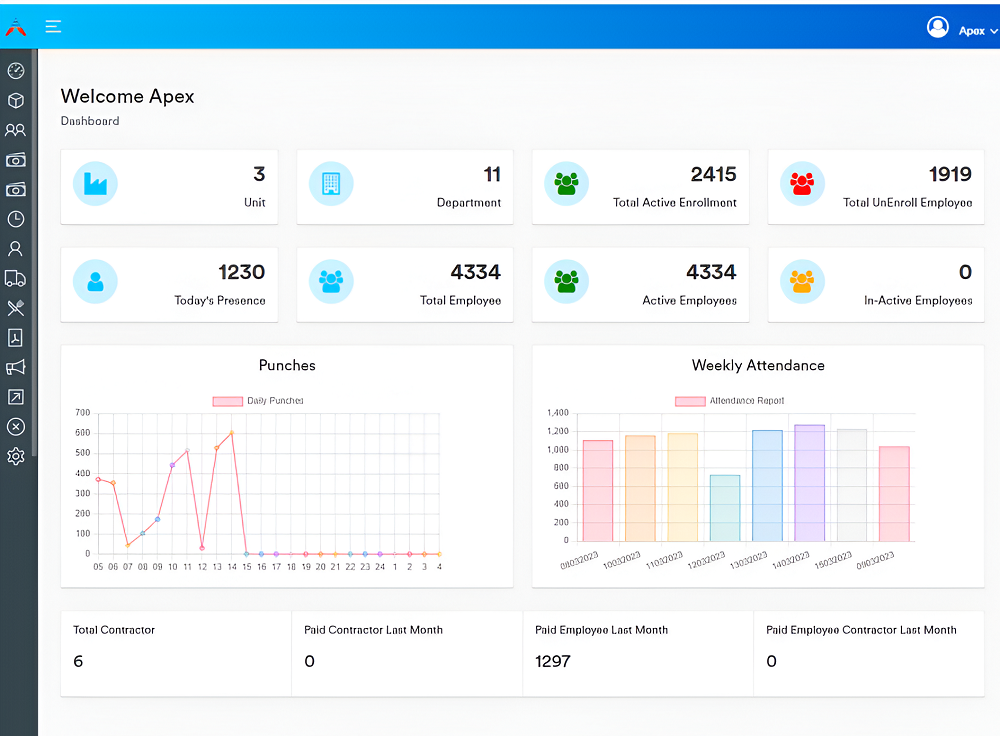1000x736 pixels.
Task: Click the '1297' paid employee value
Action: coord(553,661)
